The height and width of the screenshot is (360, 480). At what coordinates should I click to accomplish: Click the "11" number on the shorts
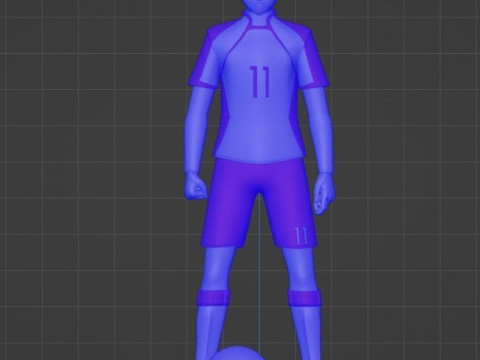click(301, 236)
